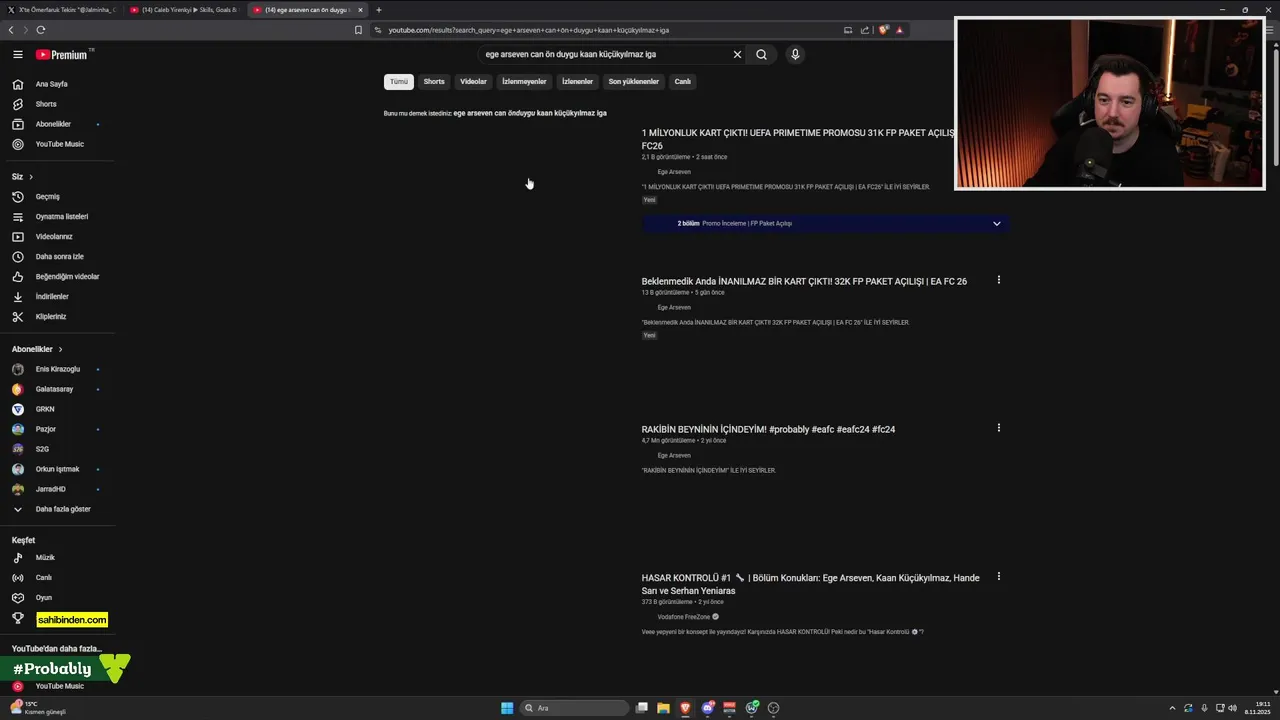Click the Brave browser taskbar icon
1280x720 pixels.
coord(685,708)
